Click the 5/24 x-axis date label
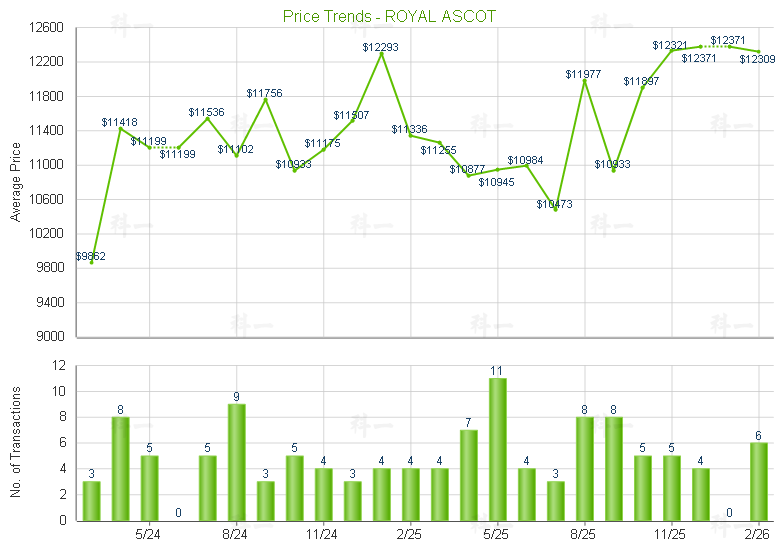 pos(148,534)
